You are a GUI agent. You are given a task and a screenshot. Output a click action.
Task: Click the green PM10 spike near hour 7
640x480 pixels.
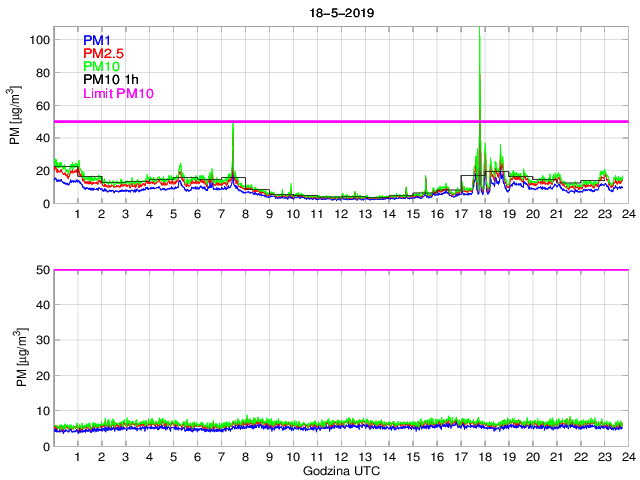tap(233, 126)
